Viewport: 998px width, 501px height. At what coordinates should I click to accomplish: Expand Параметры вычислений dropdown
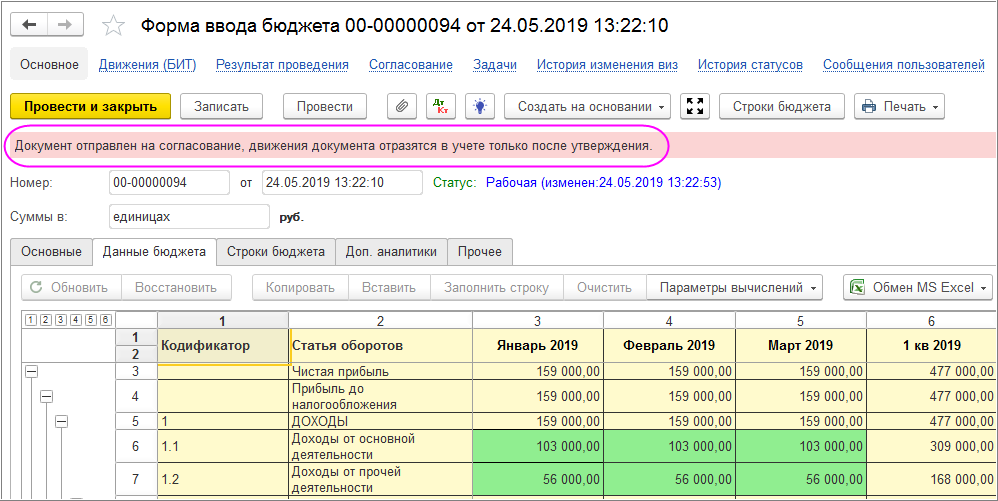click(734, 287)
